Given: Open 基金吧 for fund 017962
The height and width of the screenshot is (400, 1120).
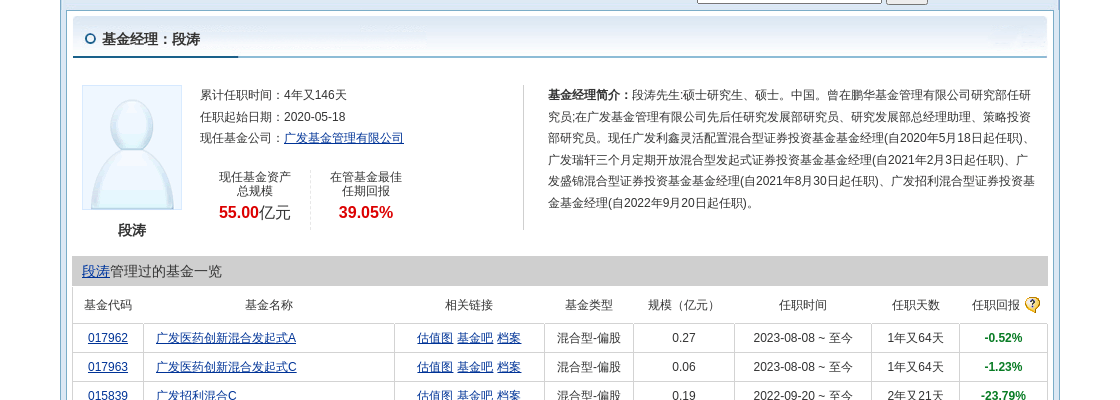Looking at the screenshot, I should coord(475,338).
